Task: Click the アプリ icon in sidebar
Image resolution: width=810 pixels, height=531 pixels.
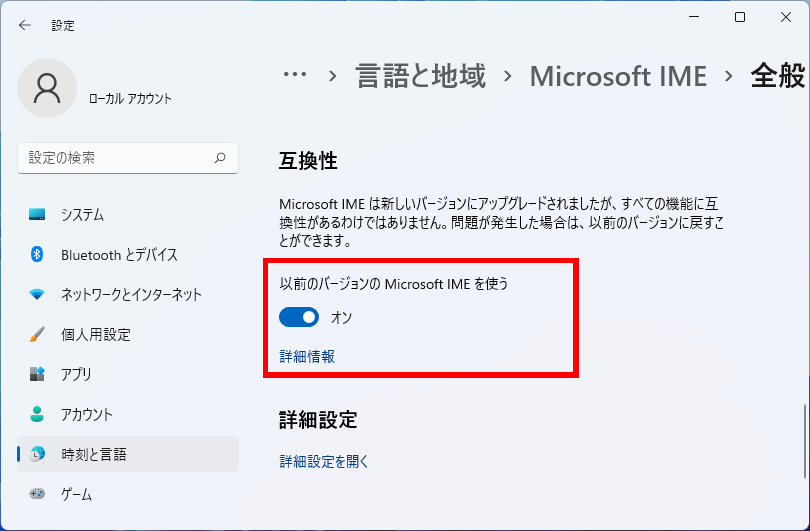Action: (x=37, y=373)
